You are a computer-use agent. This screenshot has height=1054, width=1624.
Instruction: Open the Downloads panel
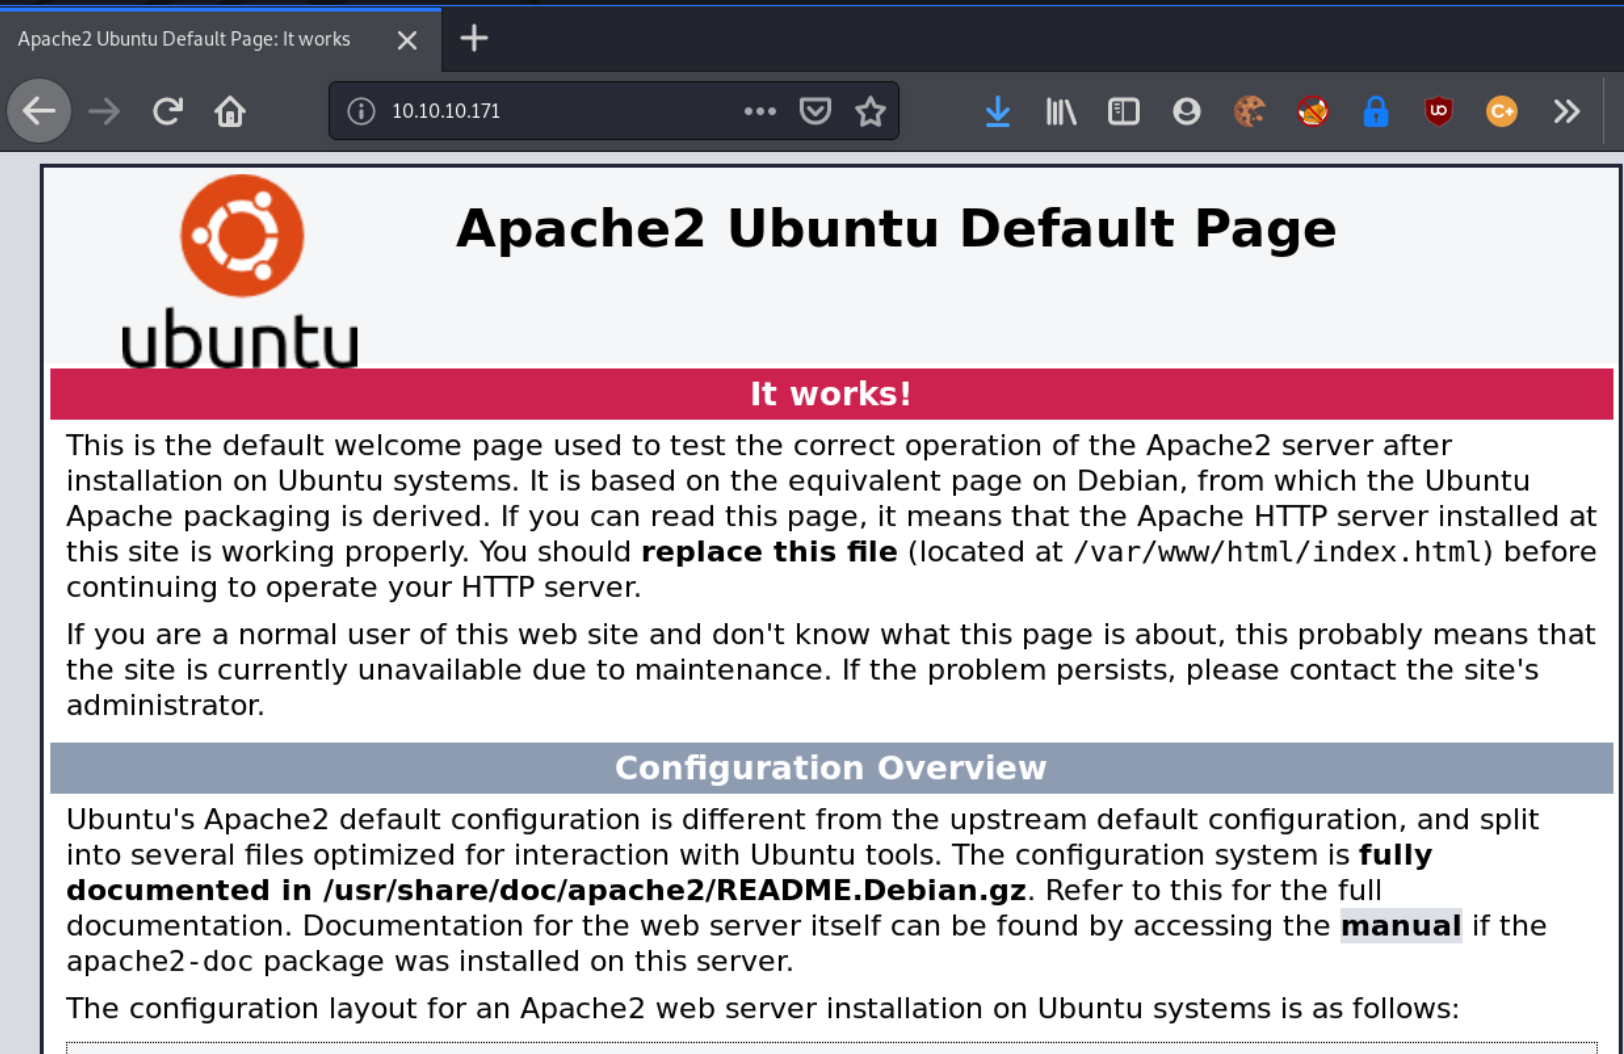click(997, 111)
